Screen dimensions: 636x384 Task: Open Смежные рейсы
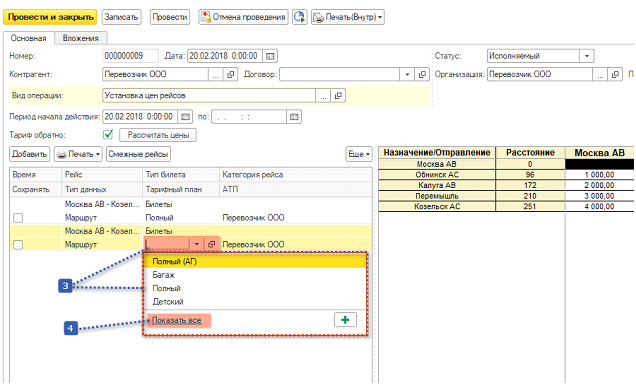138,154
